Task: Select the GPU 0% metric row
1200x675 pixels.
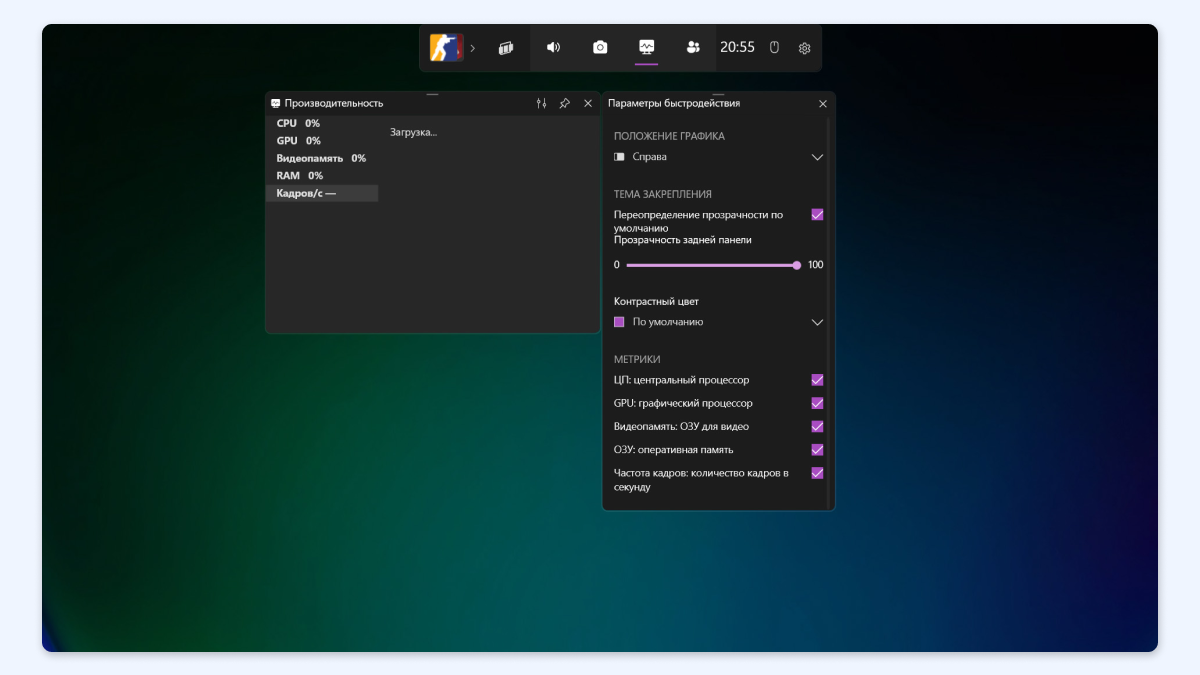Action: 322,141
